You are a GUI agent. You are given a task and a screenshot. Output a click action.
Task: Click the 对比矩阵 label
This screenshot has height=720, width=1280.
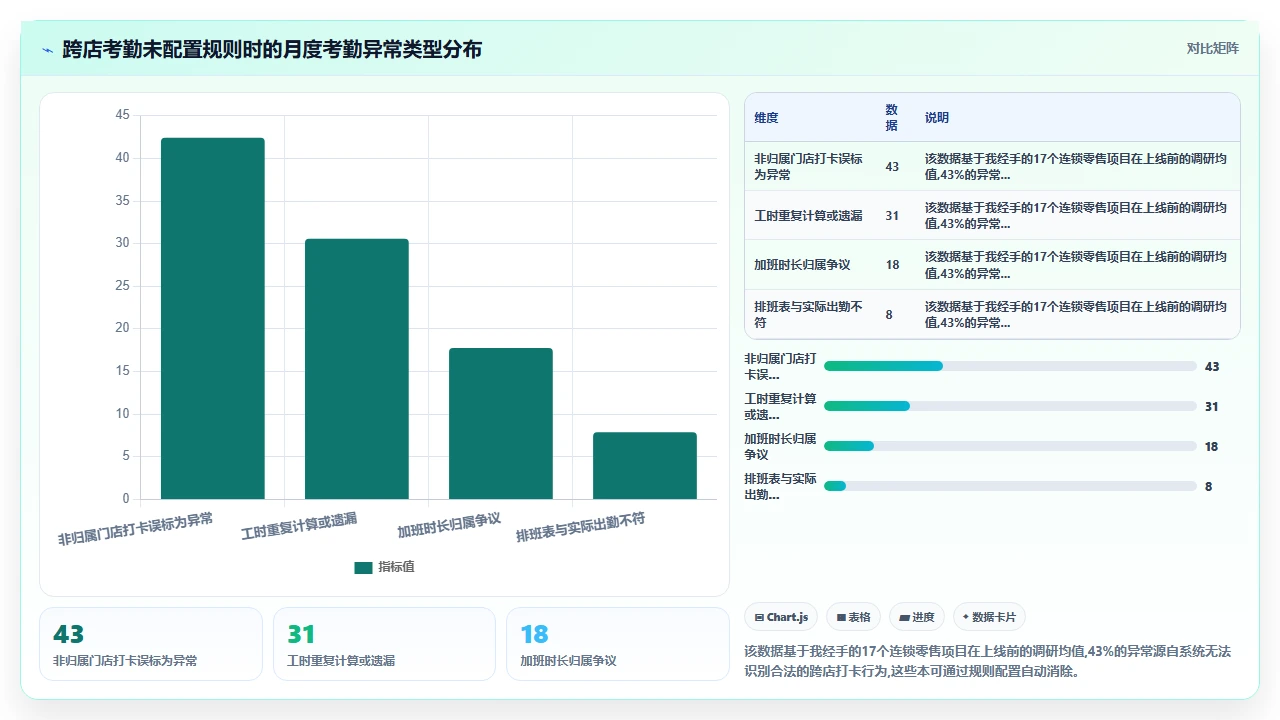(x=1213, y=48)
